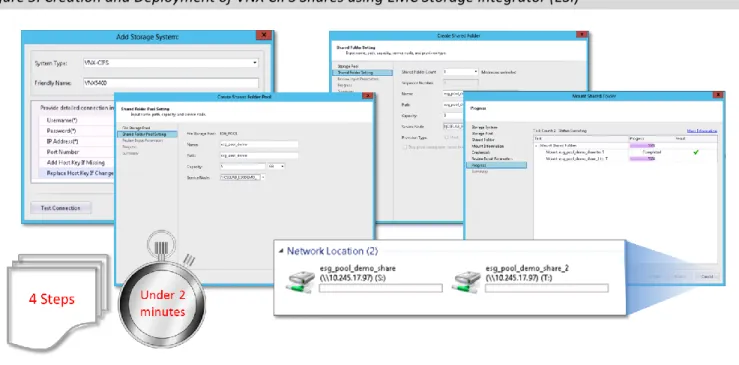Select Mount Information step in Mount Shared Folder
Screen dimensions: 739x365
point(487,146)
